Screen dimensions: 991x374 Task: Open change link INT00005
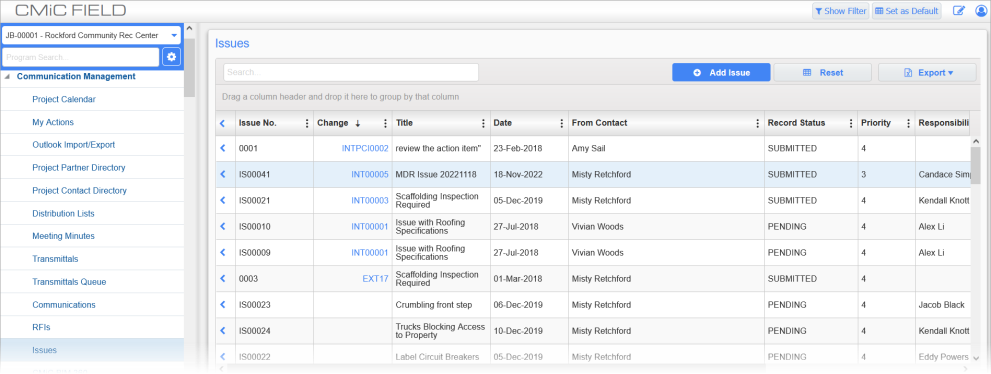click(370, 174)
